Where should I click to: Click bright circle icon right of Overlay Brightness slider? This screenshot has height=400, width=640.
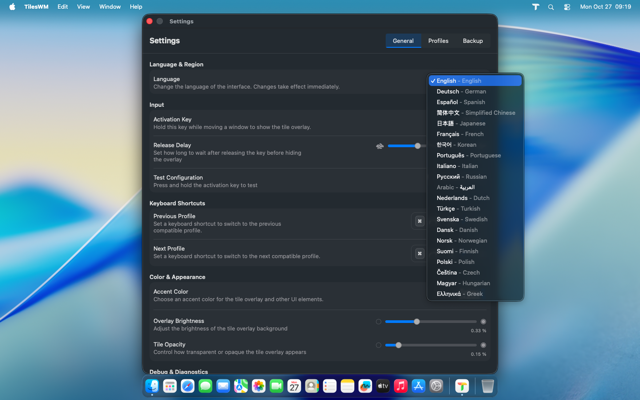(x=483, y=322)
